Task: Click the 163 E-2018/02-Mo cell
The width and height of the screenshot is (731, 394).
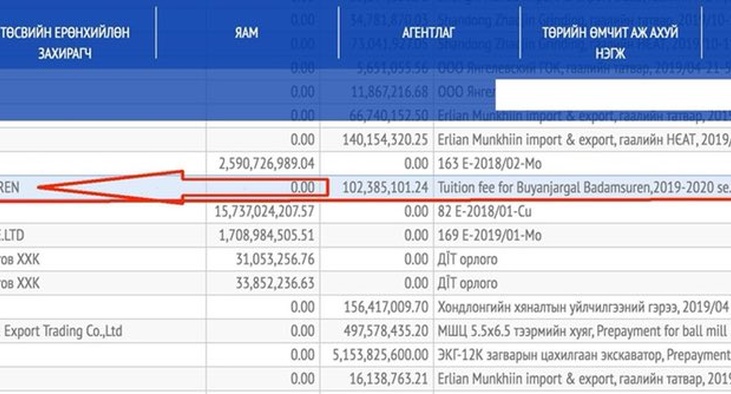Action: (490, 164)
